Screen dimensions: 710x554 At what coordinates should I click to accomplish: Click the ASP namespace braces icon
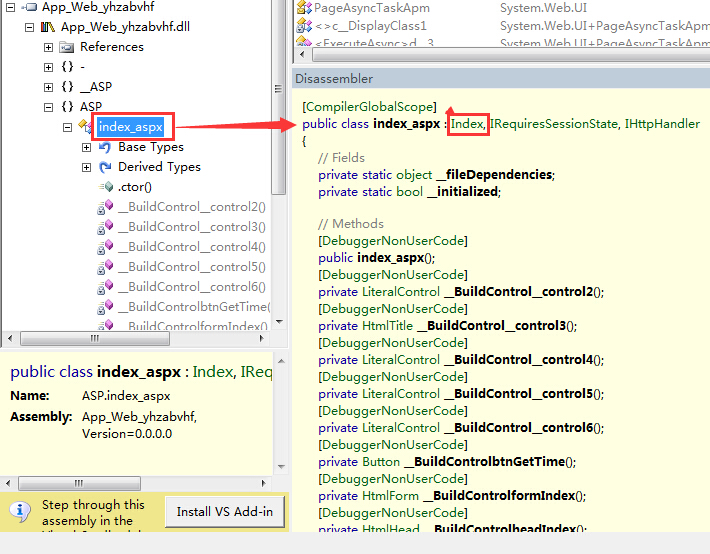coord(67,106)
